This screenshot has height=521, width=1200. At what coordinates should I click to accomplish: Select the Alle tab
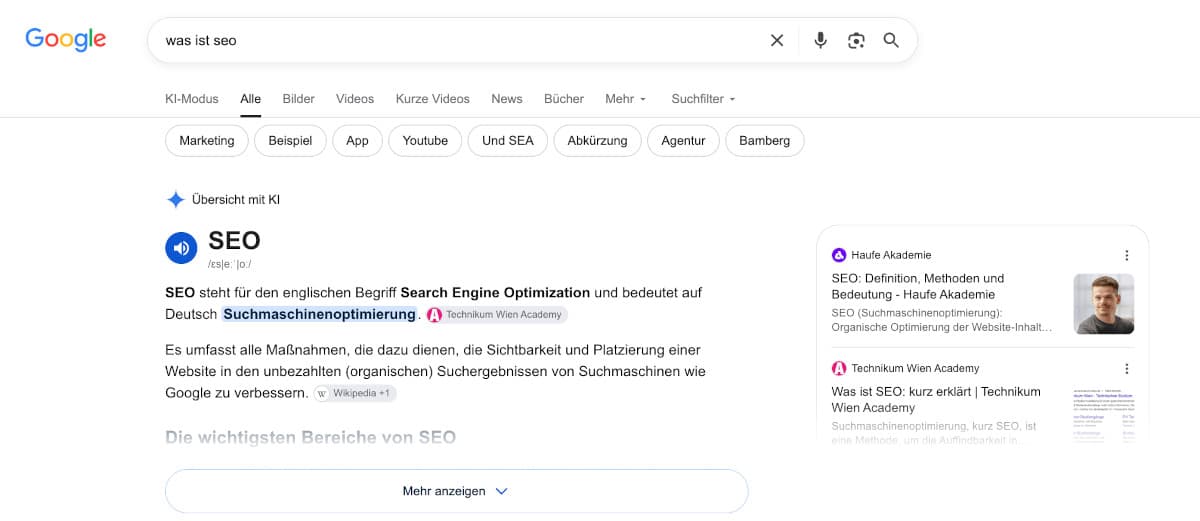pyautogui.click(x=251, y=99)
